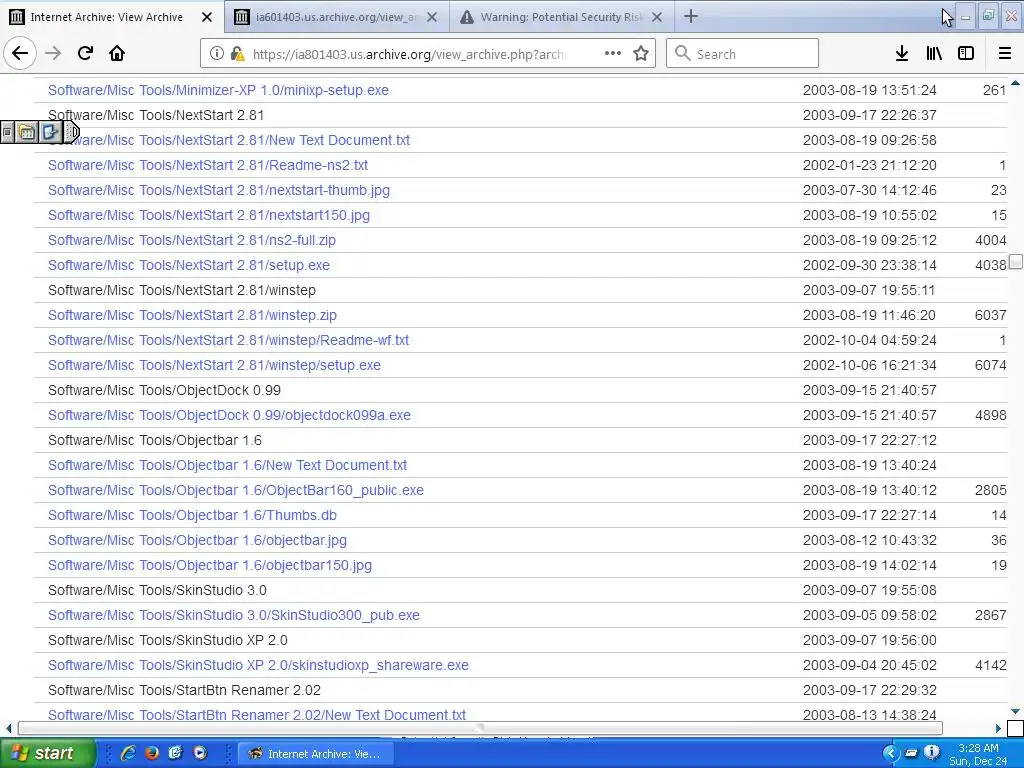Bookmark this page with the star icon
Screen dimensions: 1024x768
[x=641, y=54]
